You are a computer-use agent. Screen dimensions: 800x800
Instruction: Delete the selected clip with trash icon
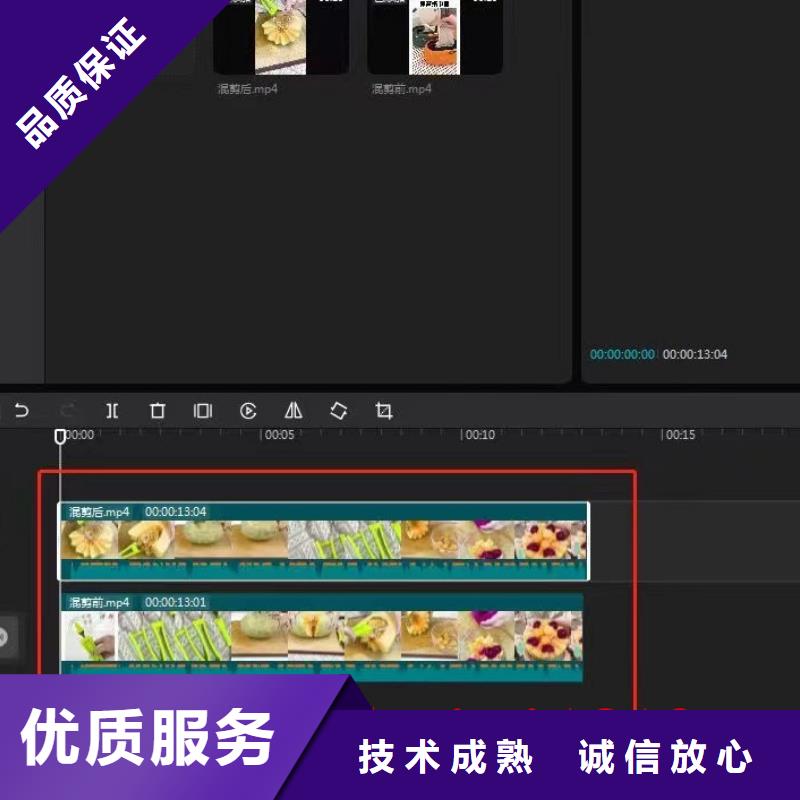pyautogui.click(x=157, y=411)
